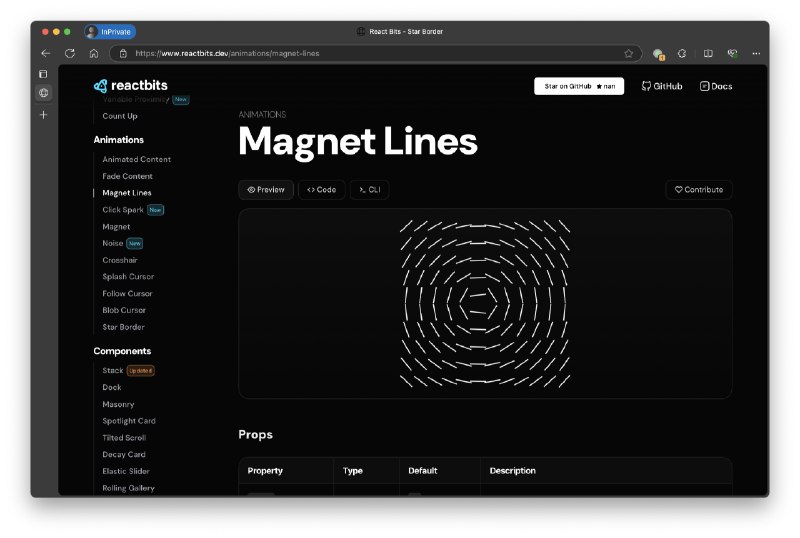Click the Components section heading
This screenshot has height=538, width=800.
click(122, 351)
